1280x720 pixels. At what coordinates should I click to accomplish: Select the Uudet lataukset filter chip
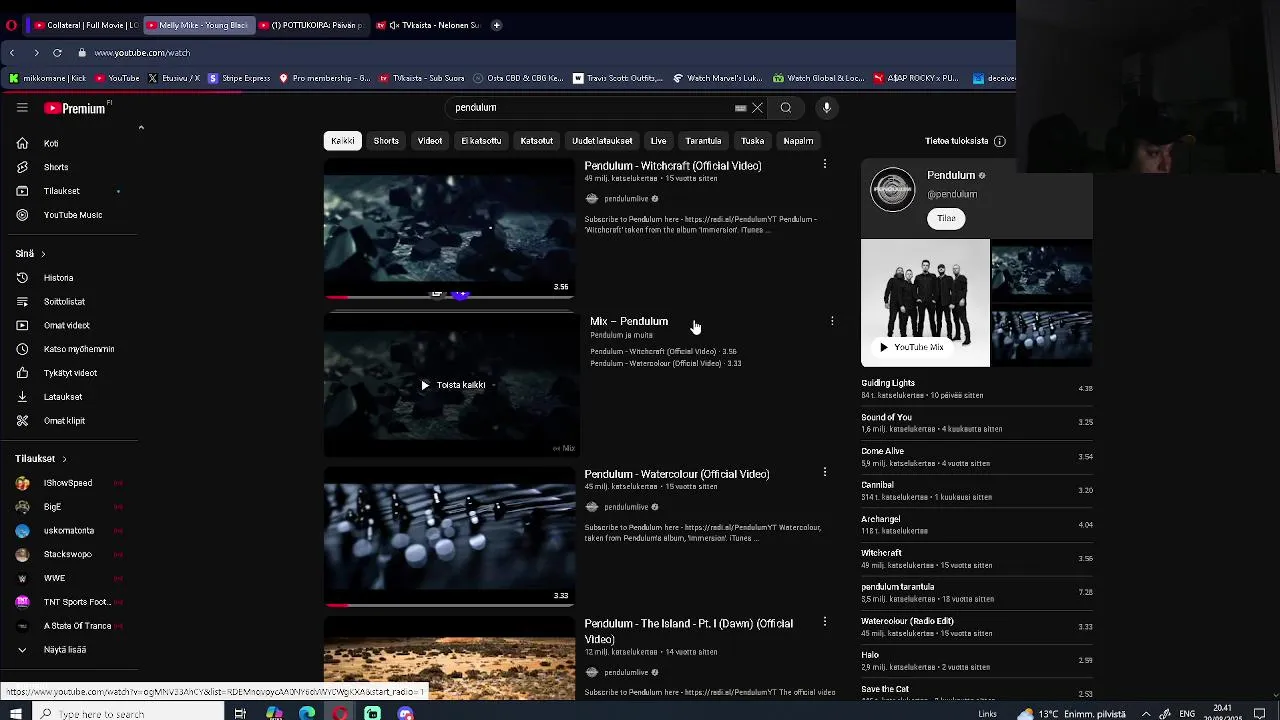click(x=602, y=141)
